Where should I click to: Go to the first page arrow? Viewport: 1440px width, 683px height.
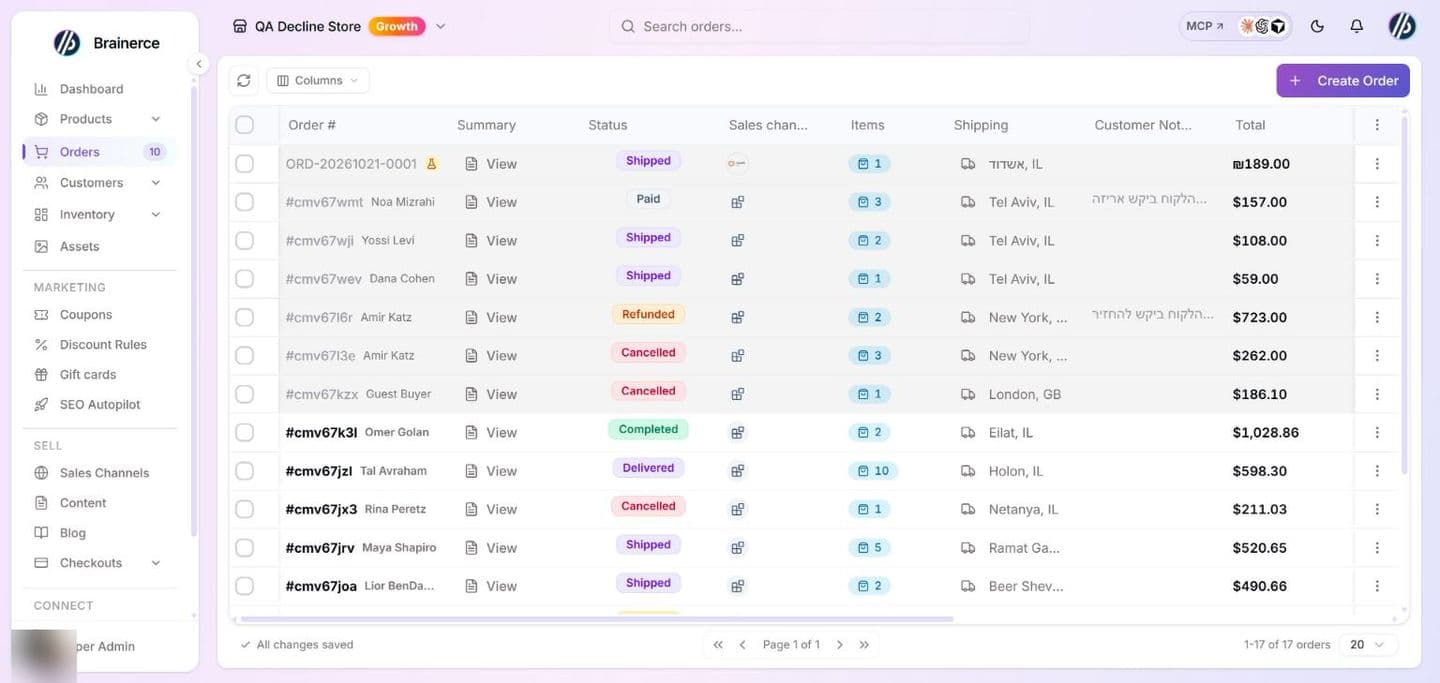click(x=717, y=645)
